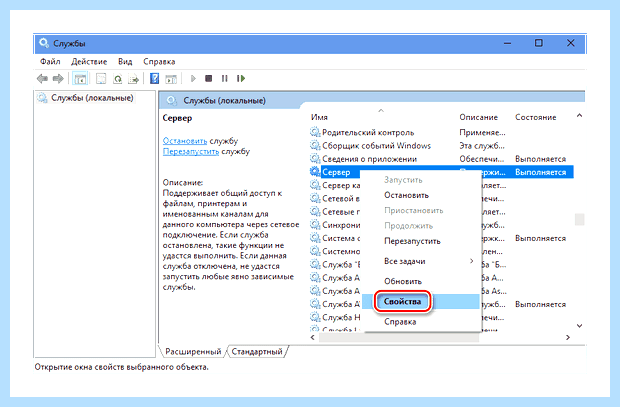
Task: Open the Справка menu in menu bar
Action: [x=159, y=62]
